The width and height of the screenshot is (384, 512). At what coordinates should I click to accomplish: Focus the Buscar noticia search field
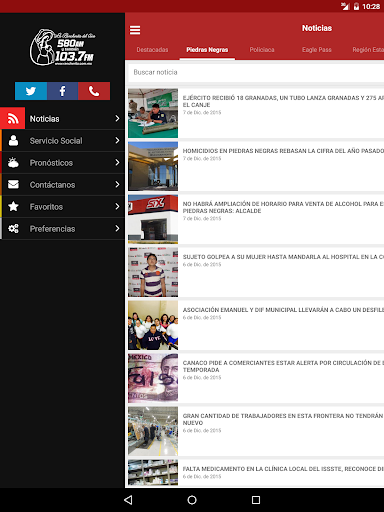(256, 72)
